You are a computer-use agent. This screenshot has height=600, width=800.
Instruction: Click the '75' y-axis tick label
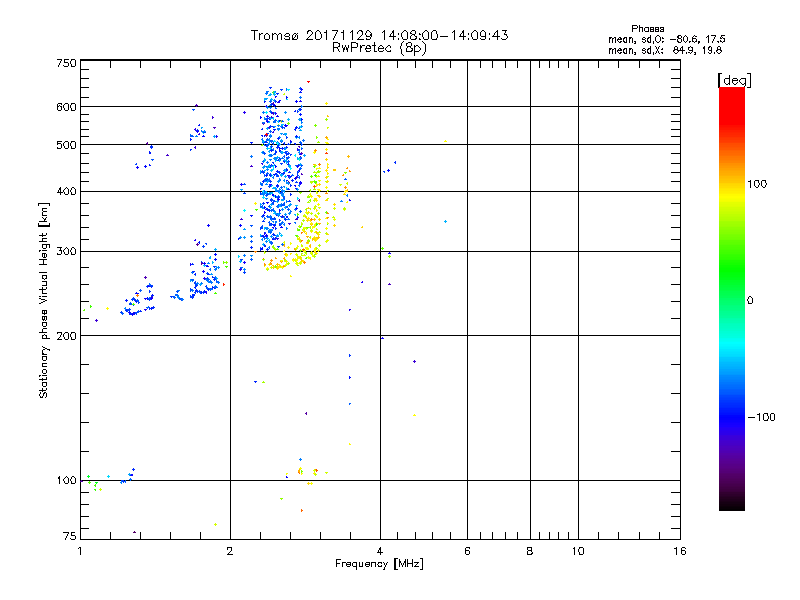70,536
